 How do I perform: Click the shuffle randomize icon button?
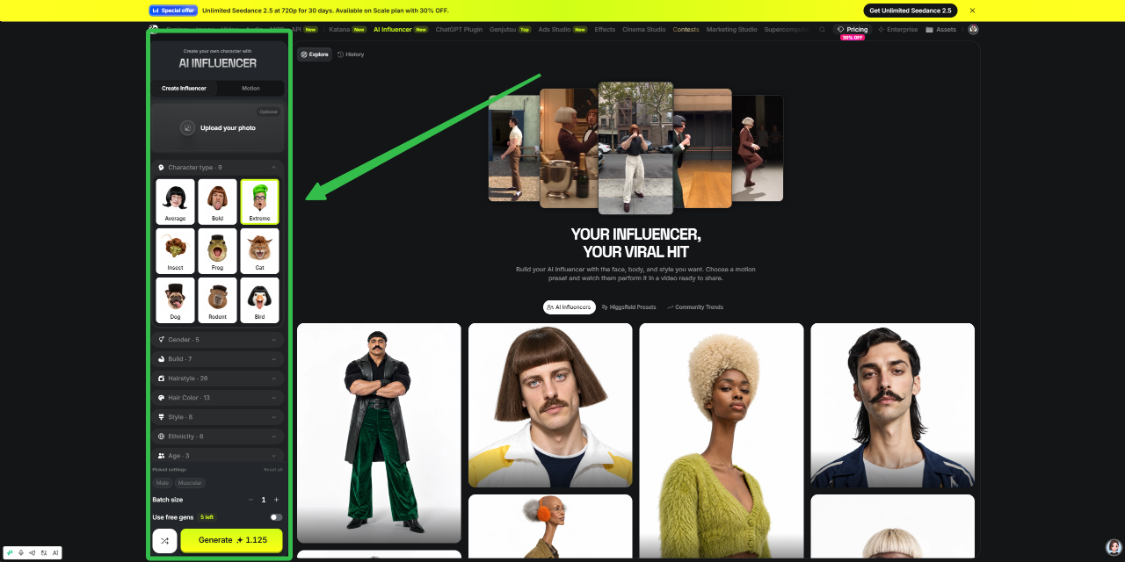pos(164,540)
